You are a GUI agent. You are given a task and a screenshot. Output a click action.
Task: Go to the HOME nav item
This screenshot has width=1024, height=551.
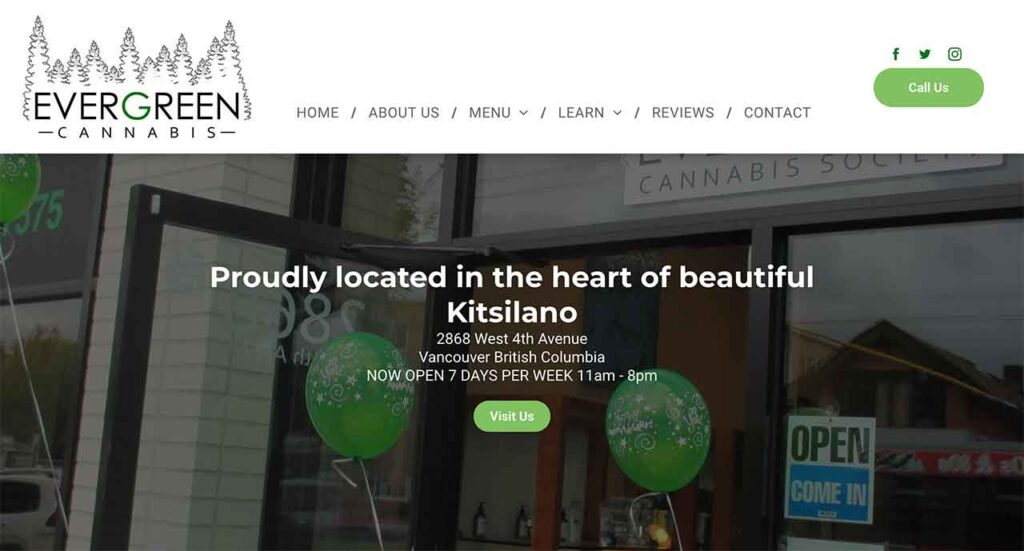[x=317, y=113]
